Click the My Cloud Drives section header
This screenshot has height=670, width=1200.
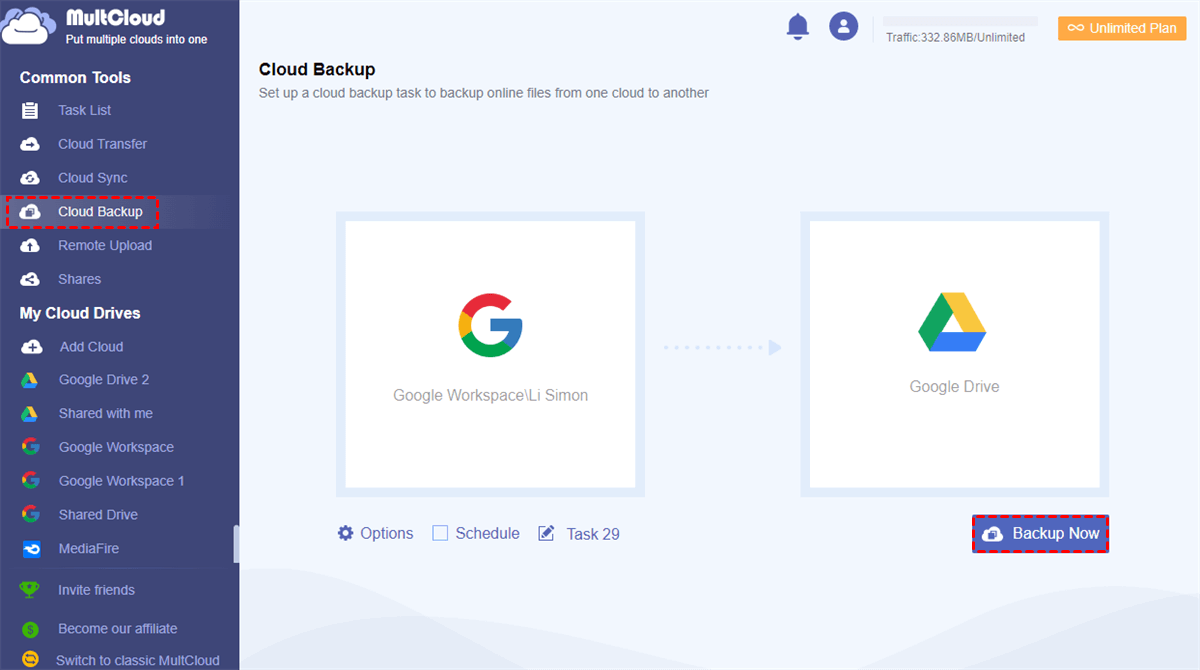click(80, 313)
